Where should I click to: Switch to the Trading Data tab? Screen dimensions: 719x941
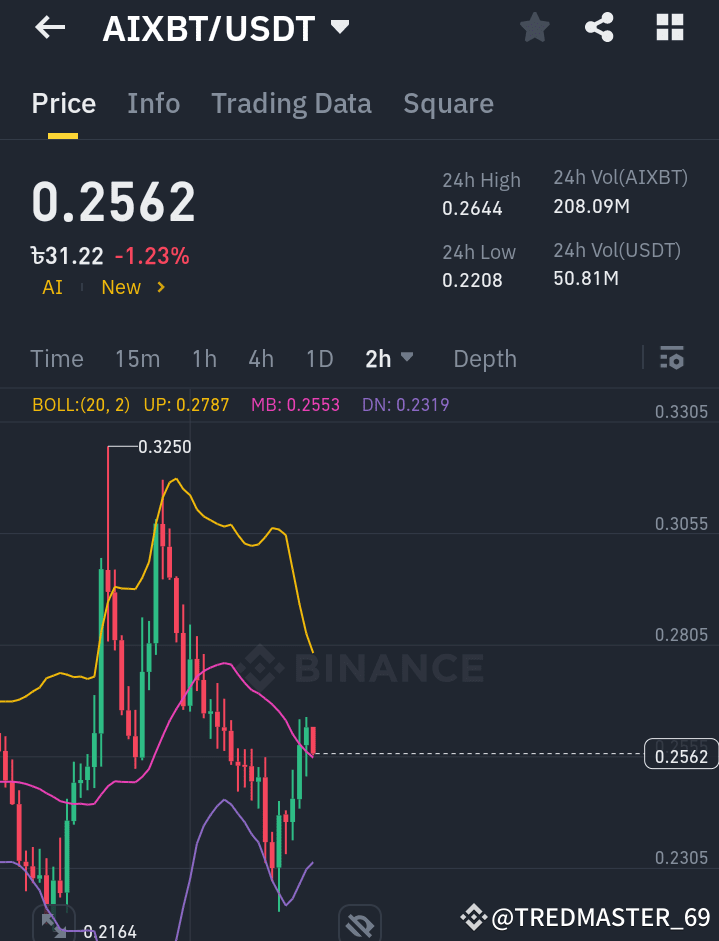point(291,103)
